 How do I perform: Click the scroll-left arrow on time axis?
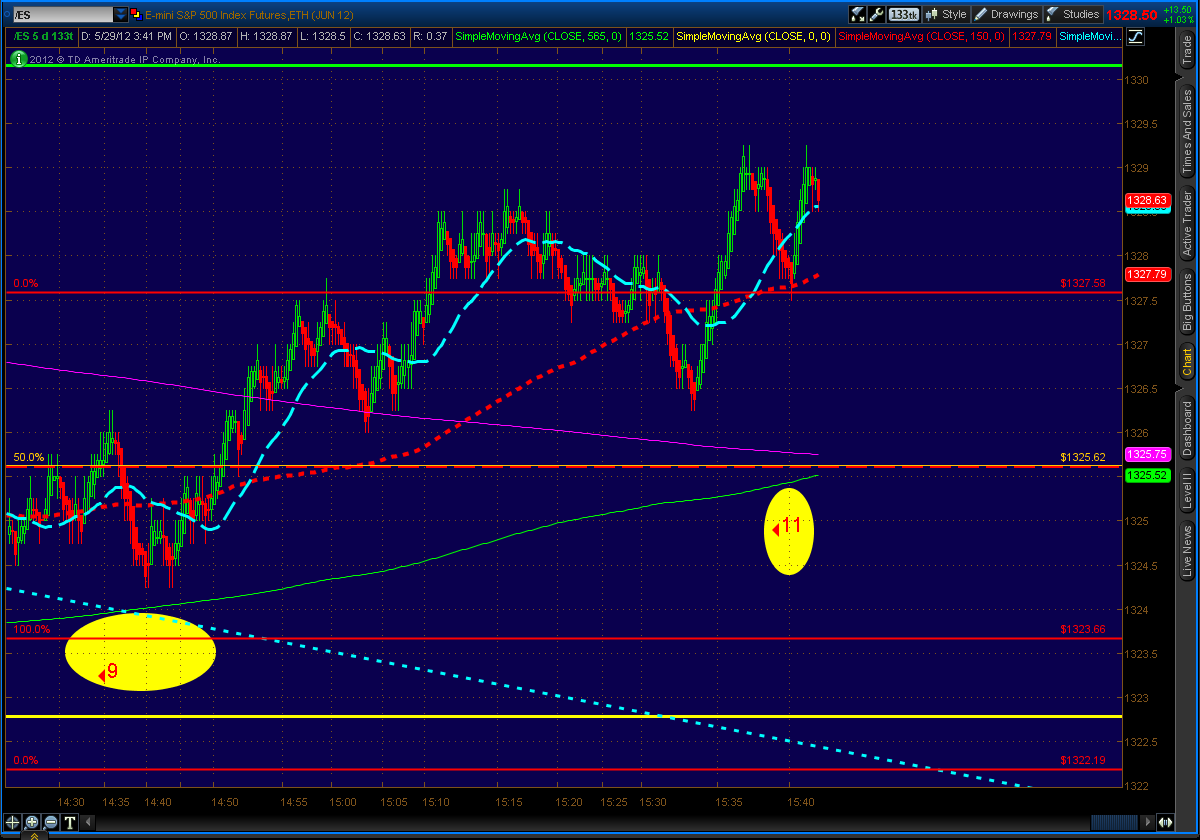pyautogui.click(x=88, y=822)
